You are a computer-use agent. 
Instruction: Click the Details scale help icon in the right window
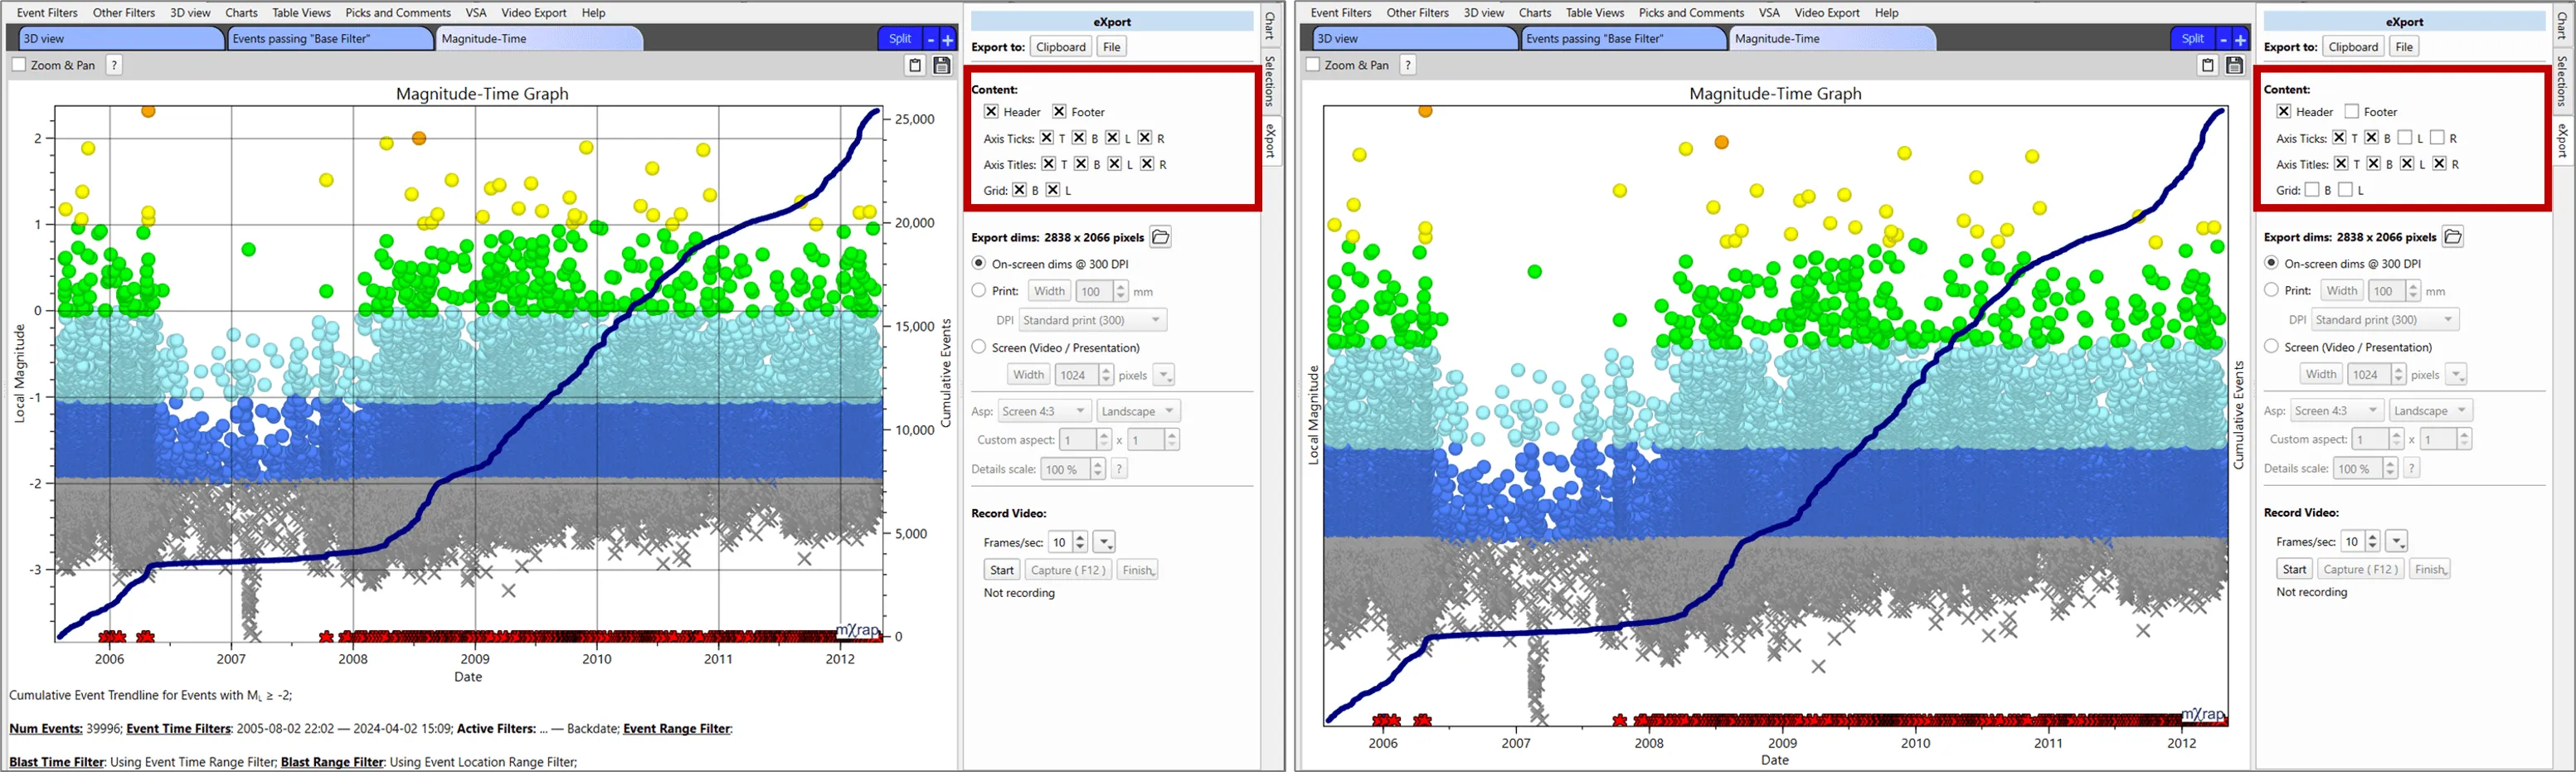[x=2411, y=468]
